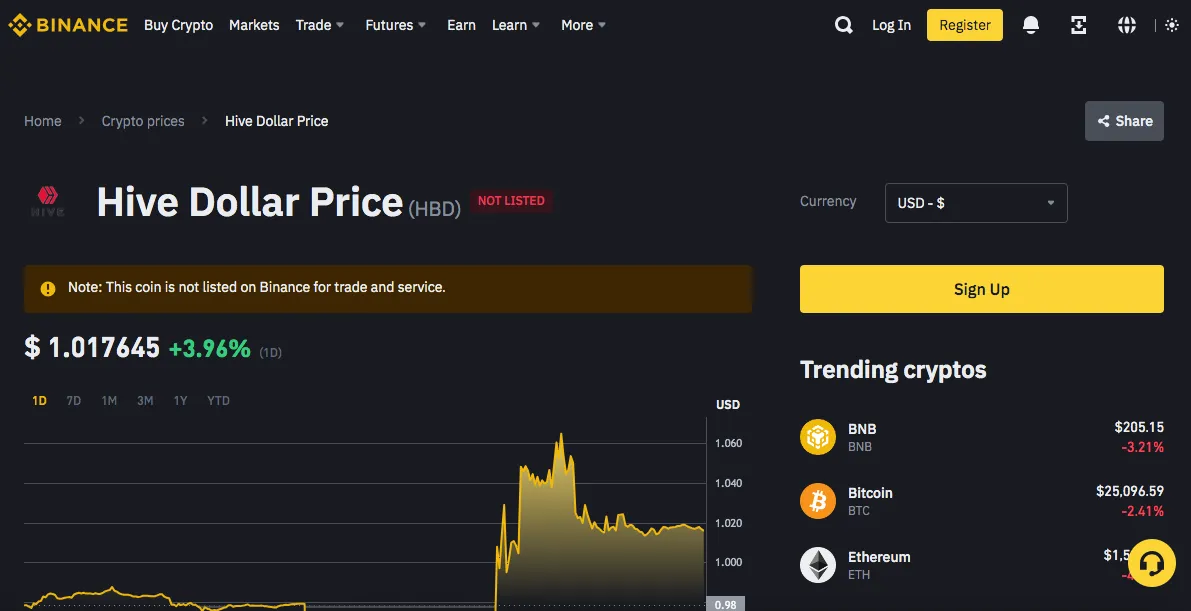Open the search magnifier icon
Image resolution: width=1191 pixels, height=611 pixels.
click(x=843, y=25)
